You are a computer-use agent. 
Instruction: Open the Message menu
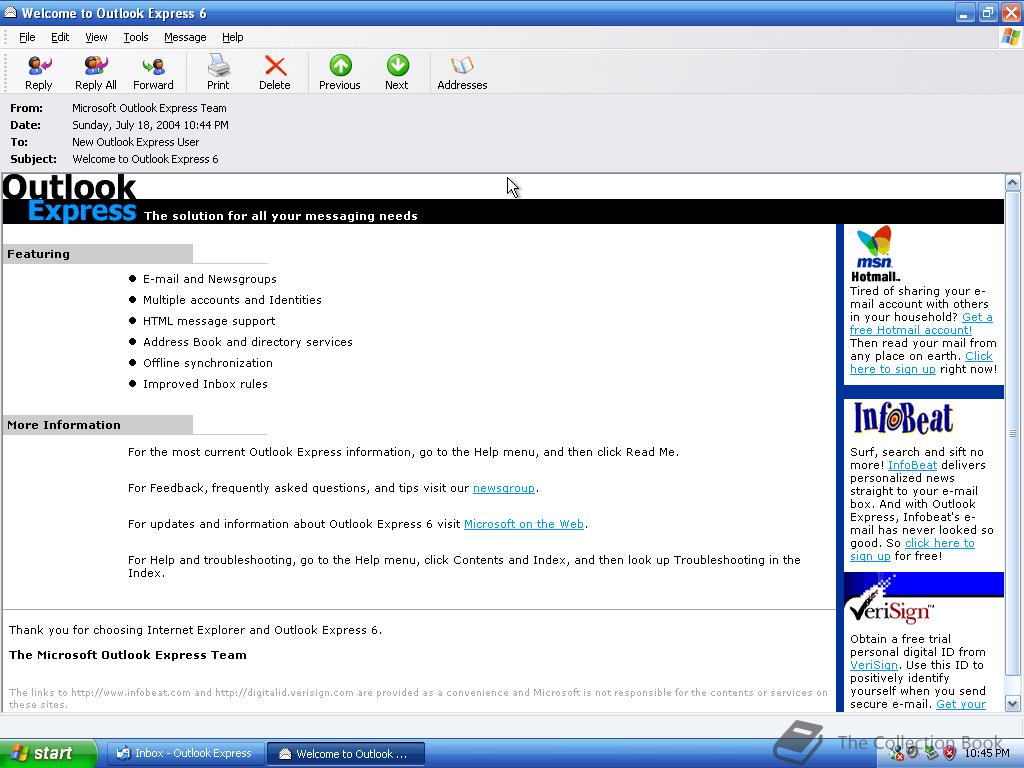point(185,37)
